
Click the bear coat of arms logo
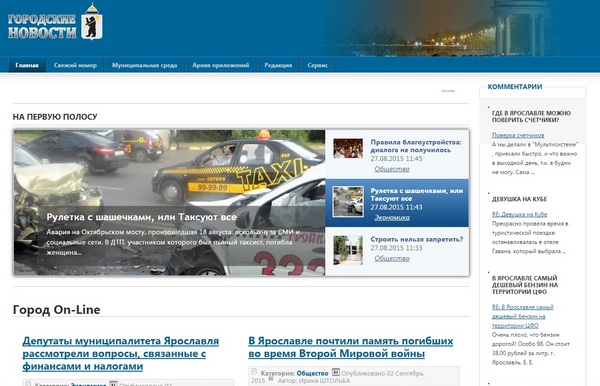tap(92, 22)
